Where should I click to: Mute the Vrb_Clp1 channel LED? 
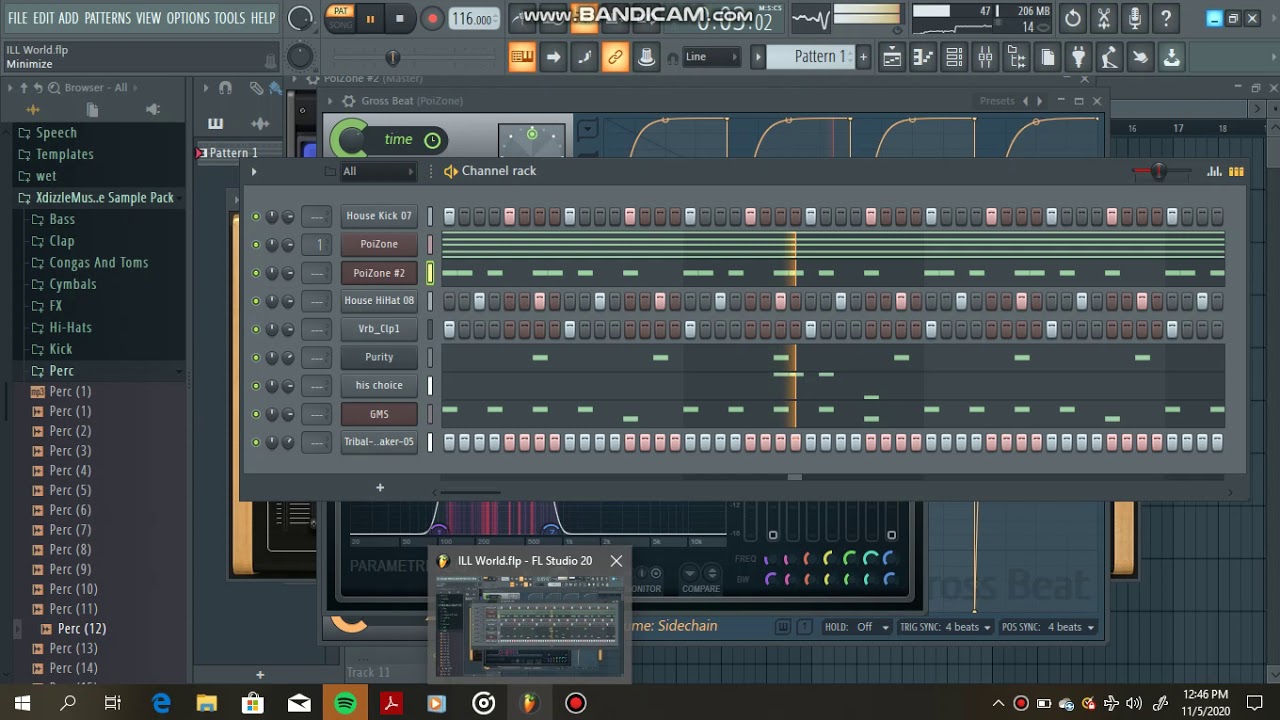coord(256,329)
